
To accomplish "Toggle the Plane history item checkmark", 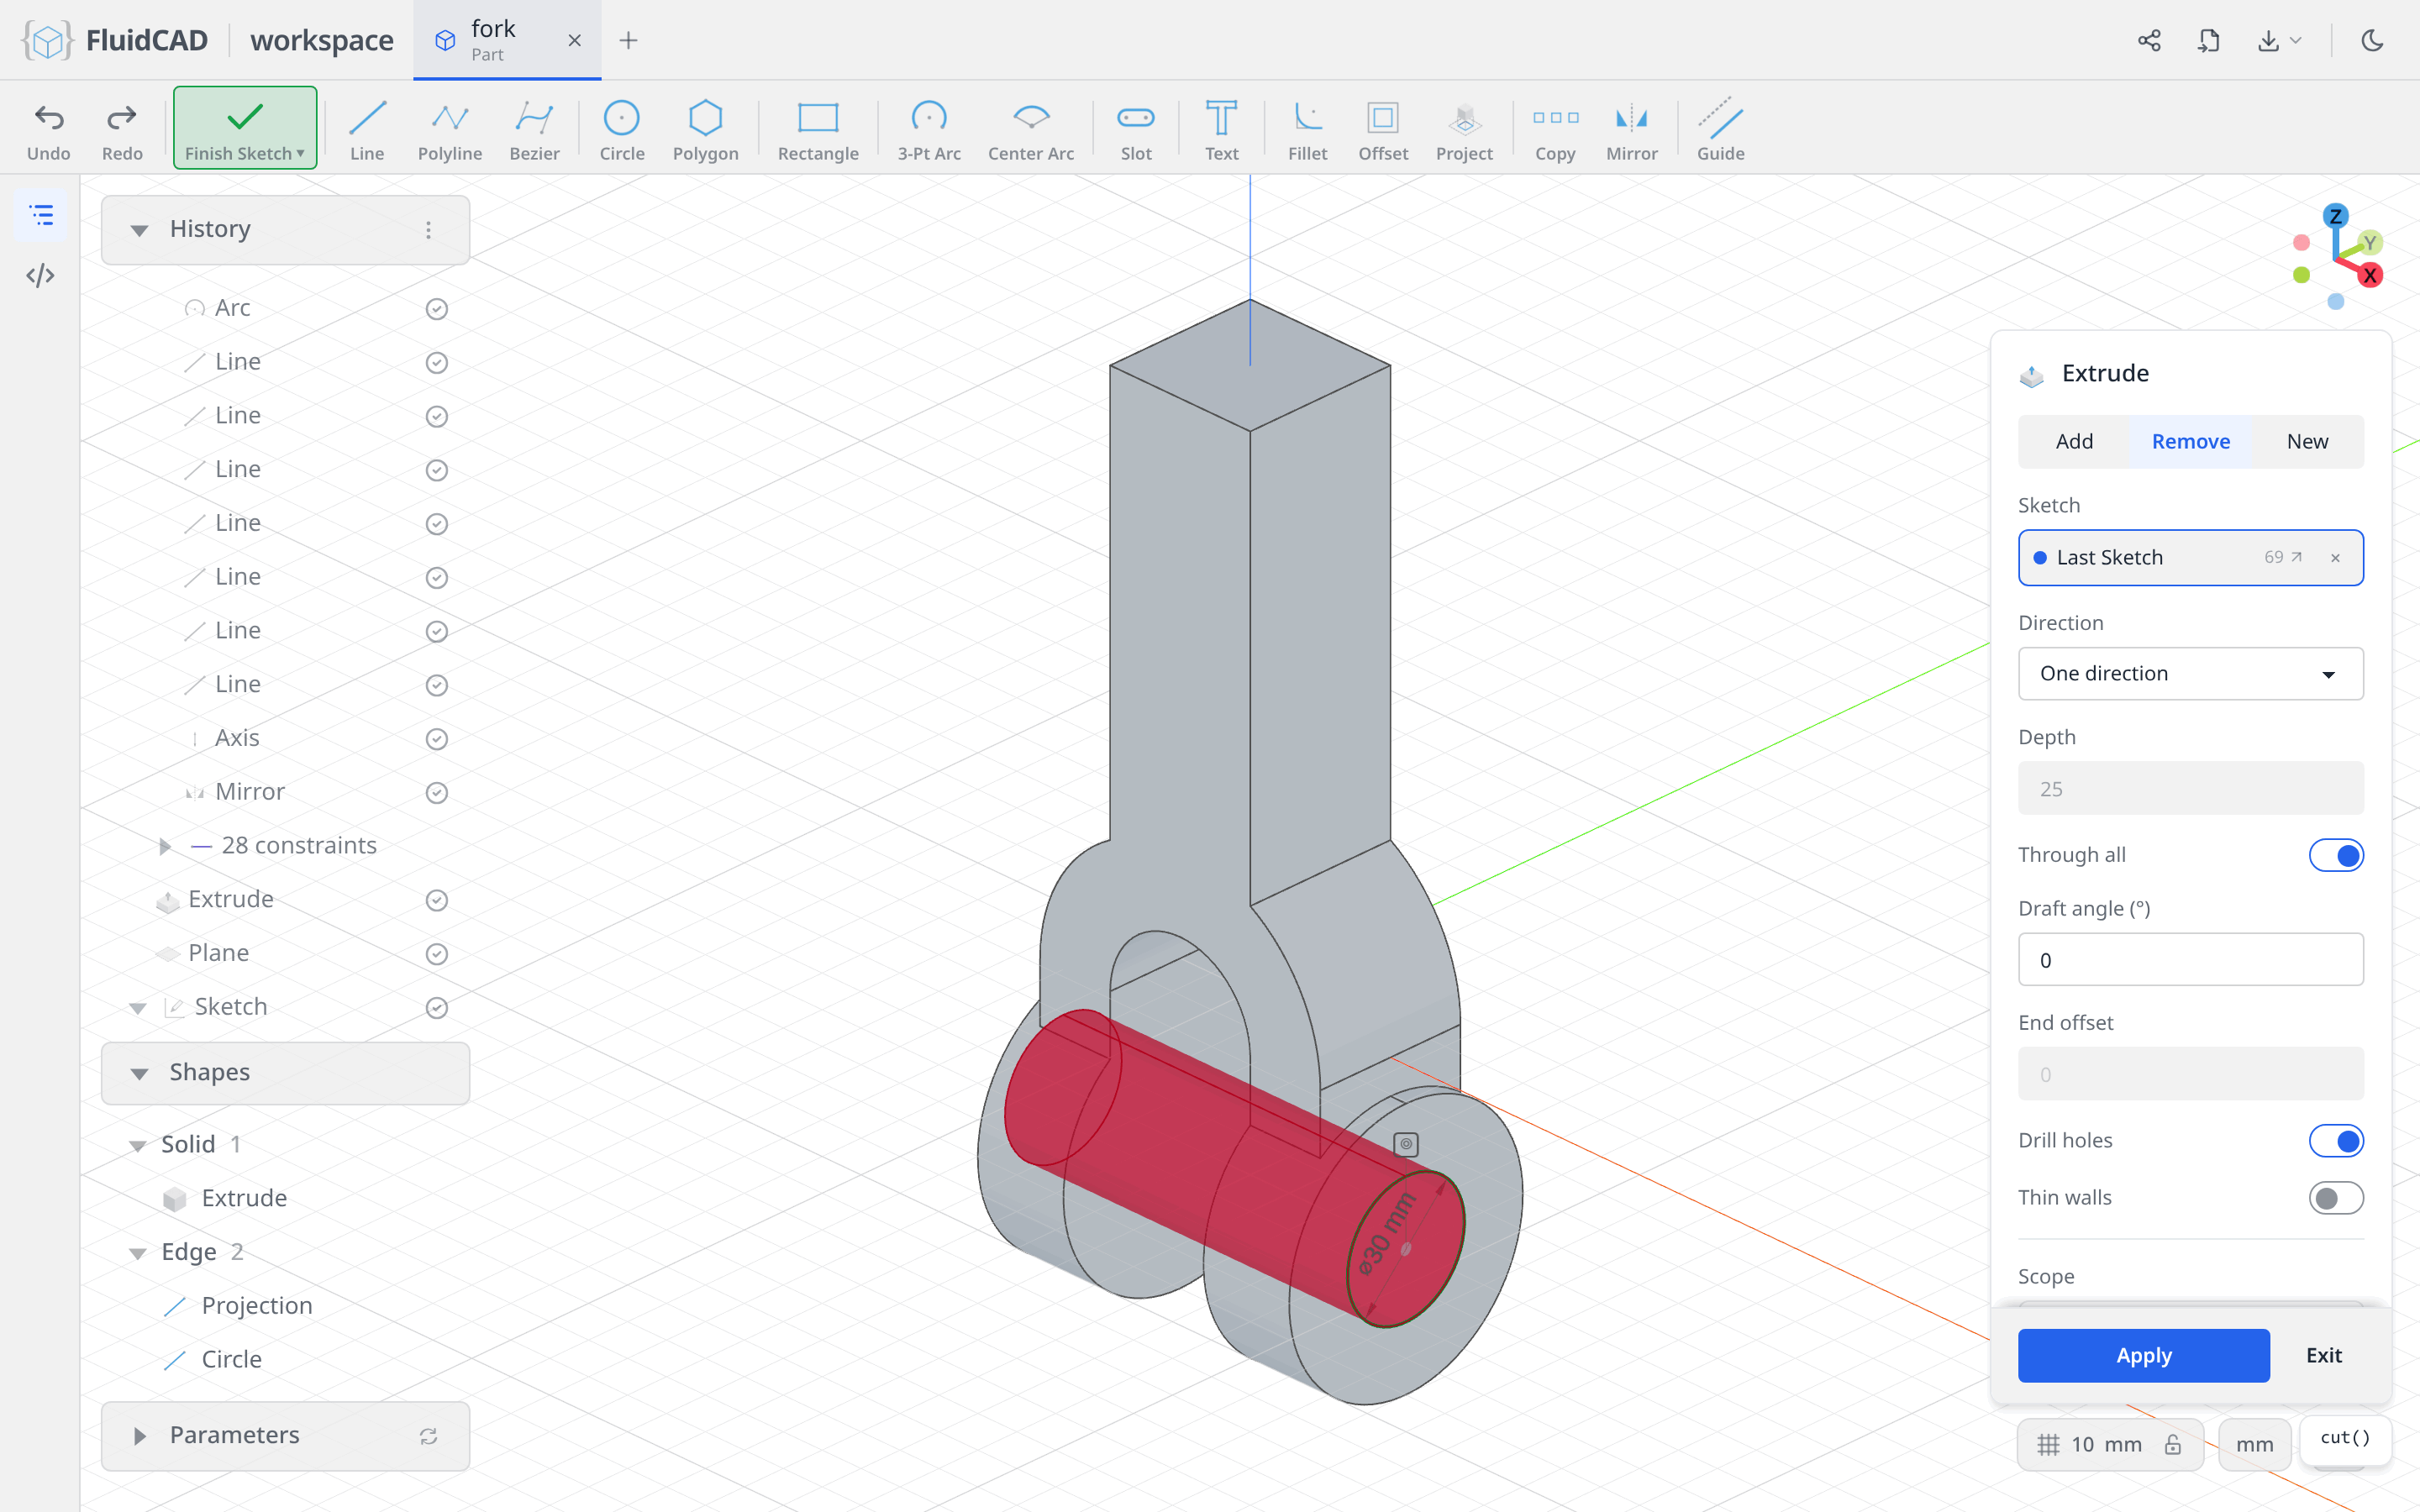I will [436, 954].
